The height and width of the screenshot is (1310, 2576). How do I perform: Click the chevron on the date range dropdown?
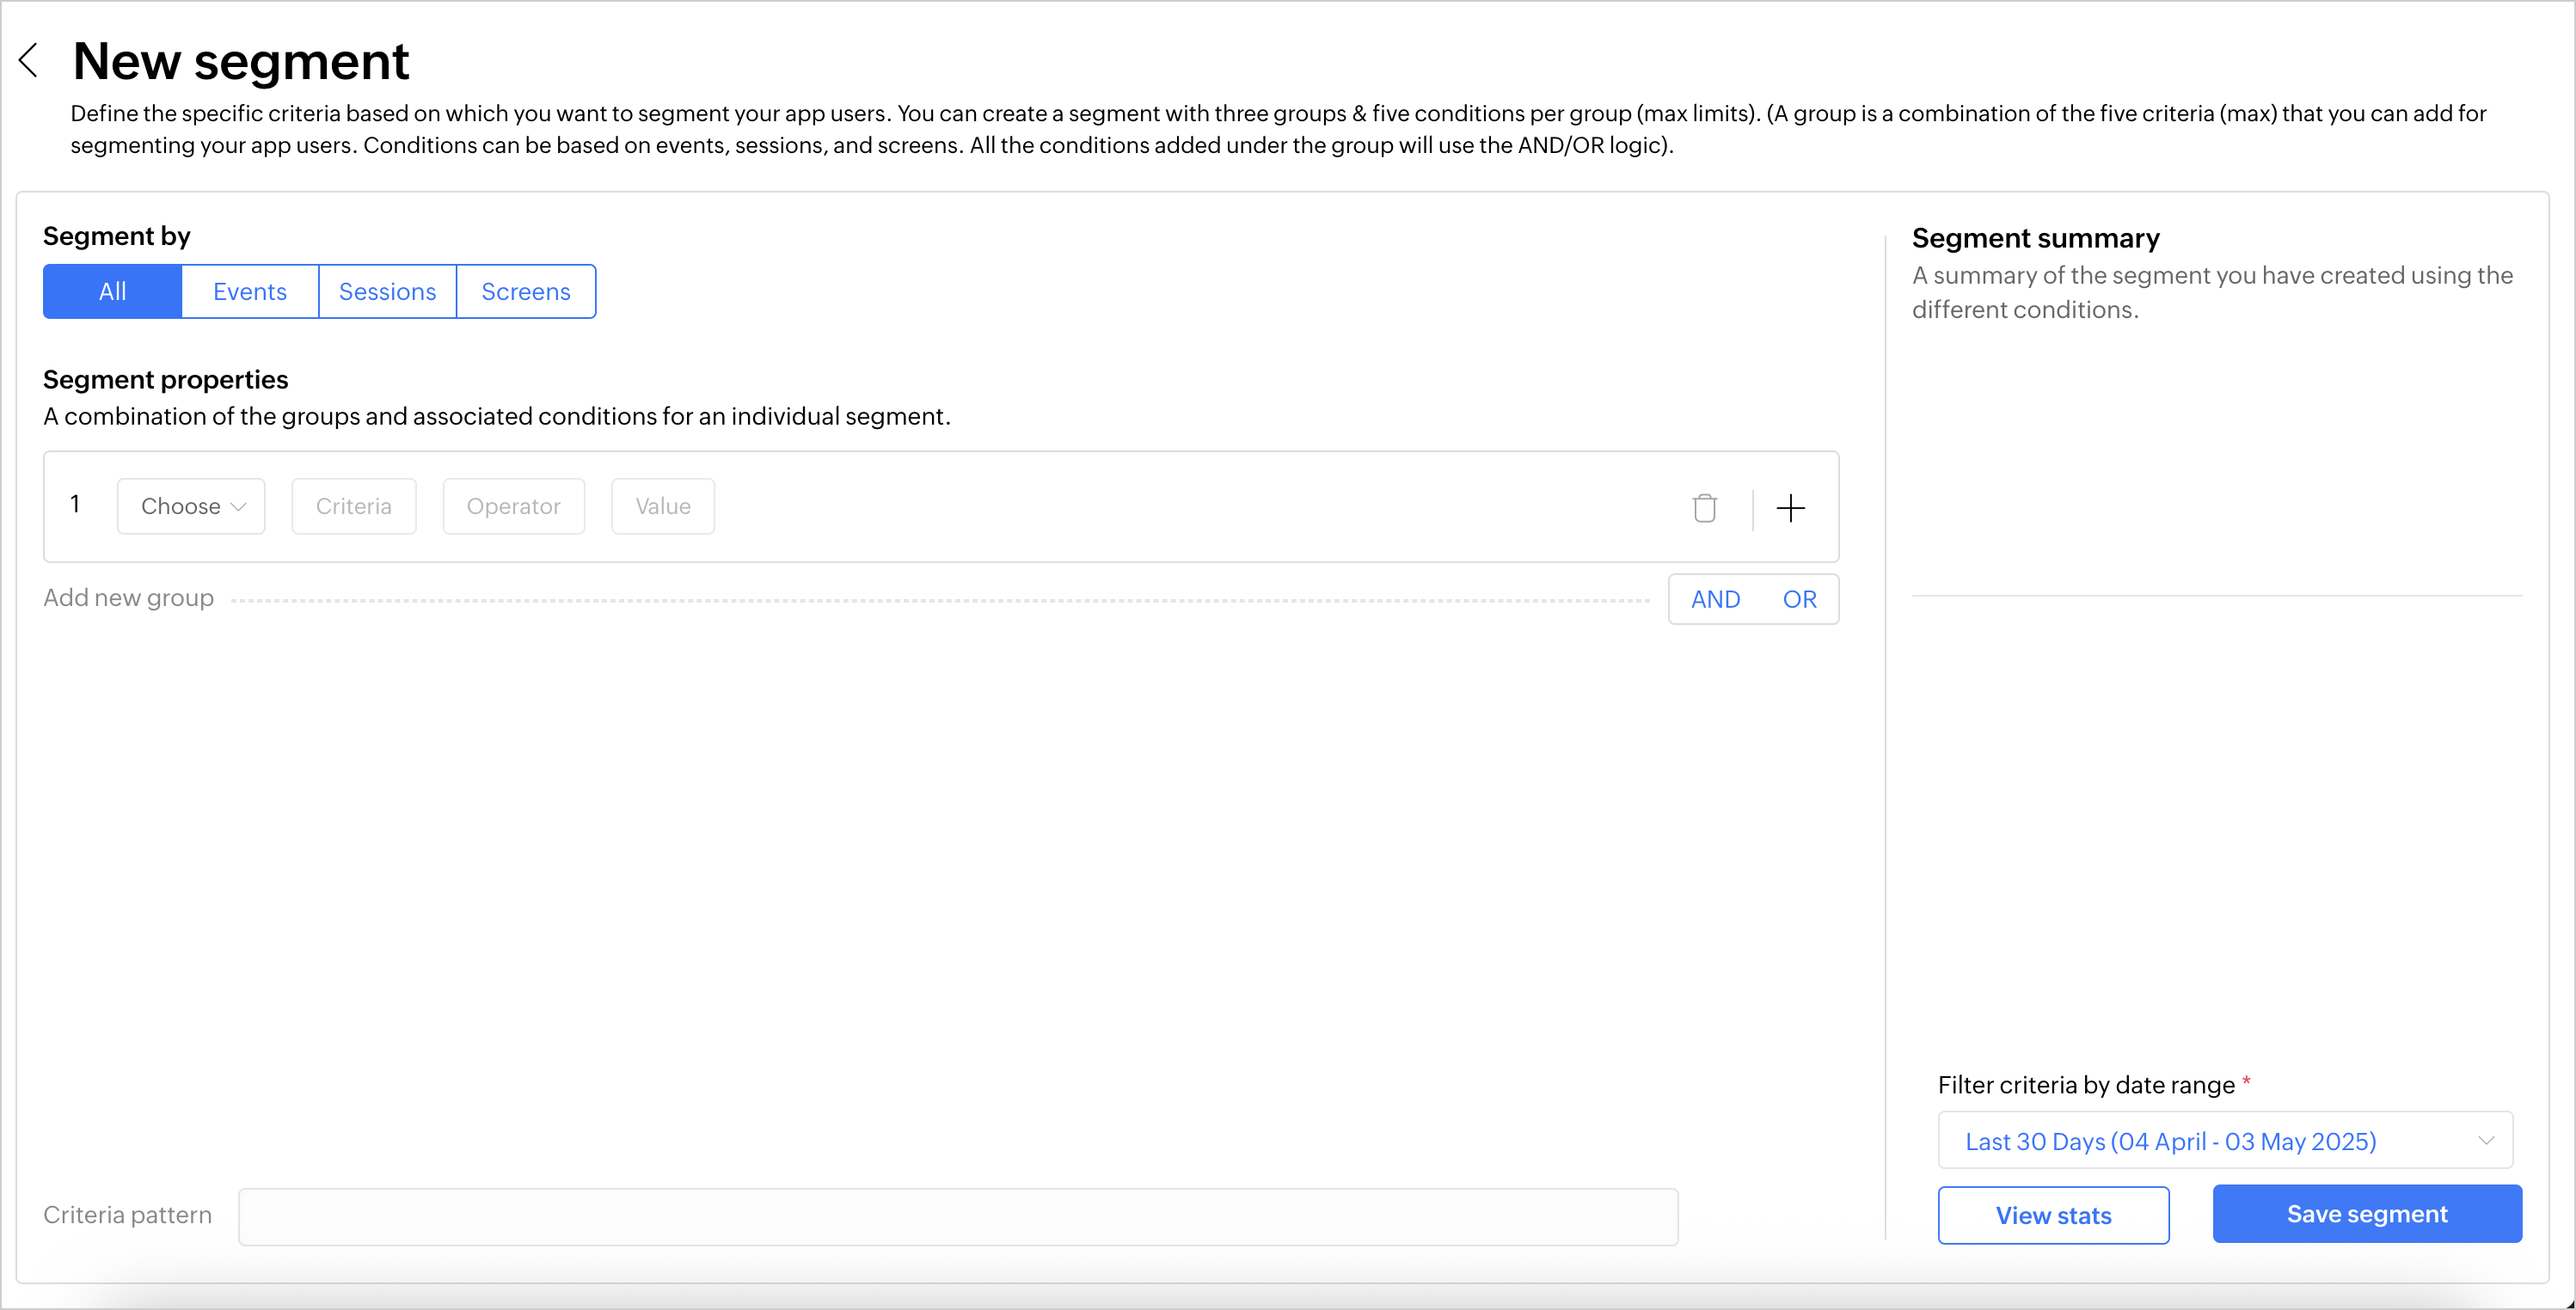tap(2486, 1140)
